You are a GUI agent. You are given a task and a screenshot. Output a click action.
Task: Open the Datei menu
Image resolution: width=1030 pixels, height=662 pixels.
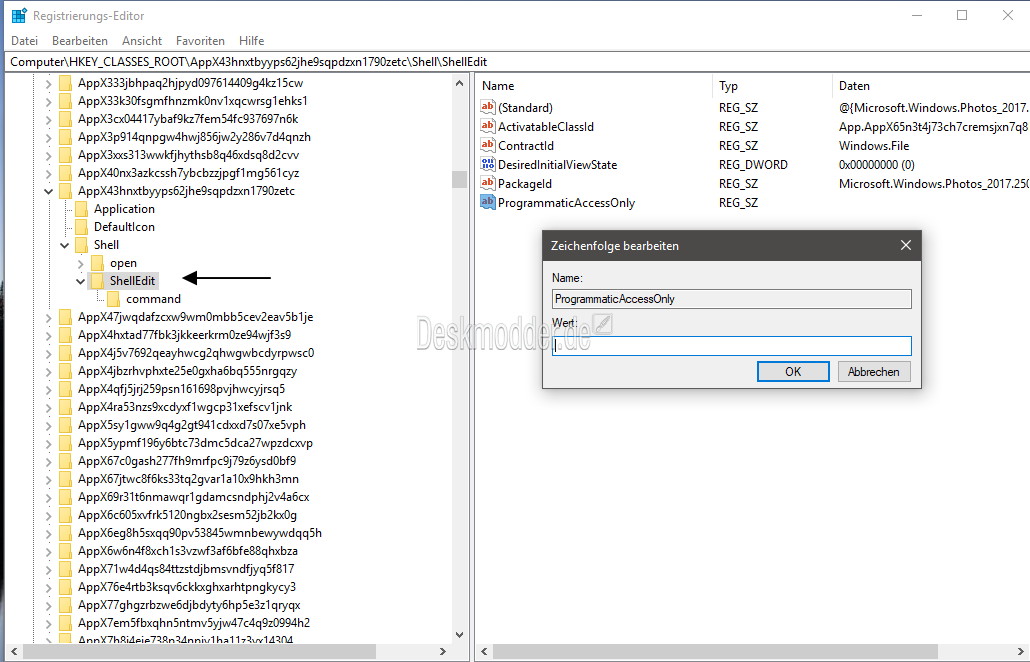click(x=24, y=41)
